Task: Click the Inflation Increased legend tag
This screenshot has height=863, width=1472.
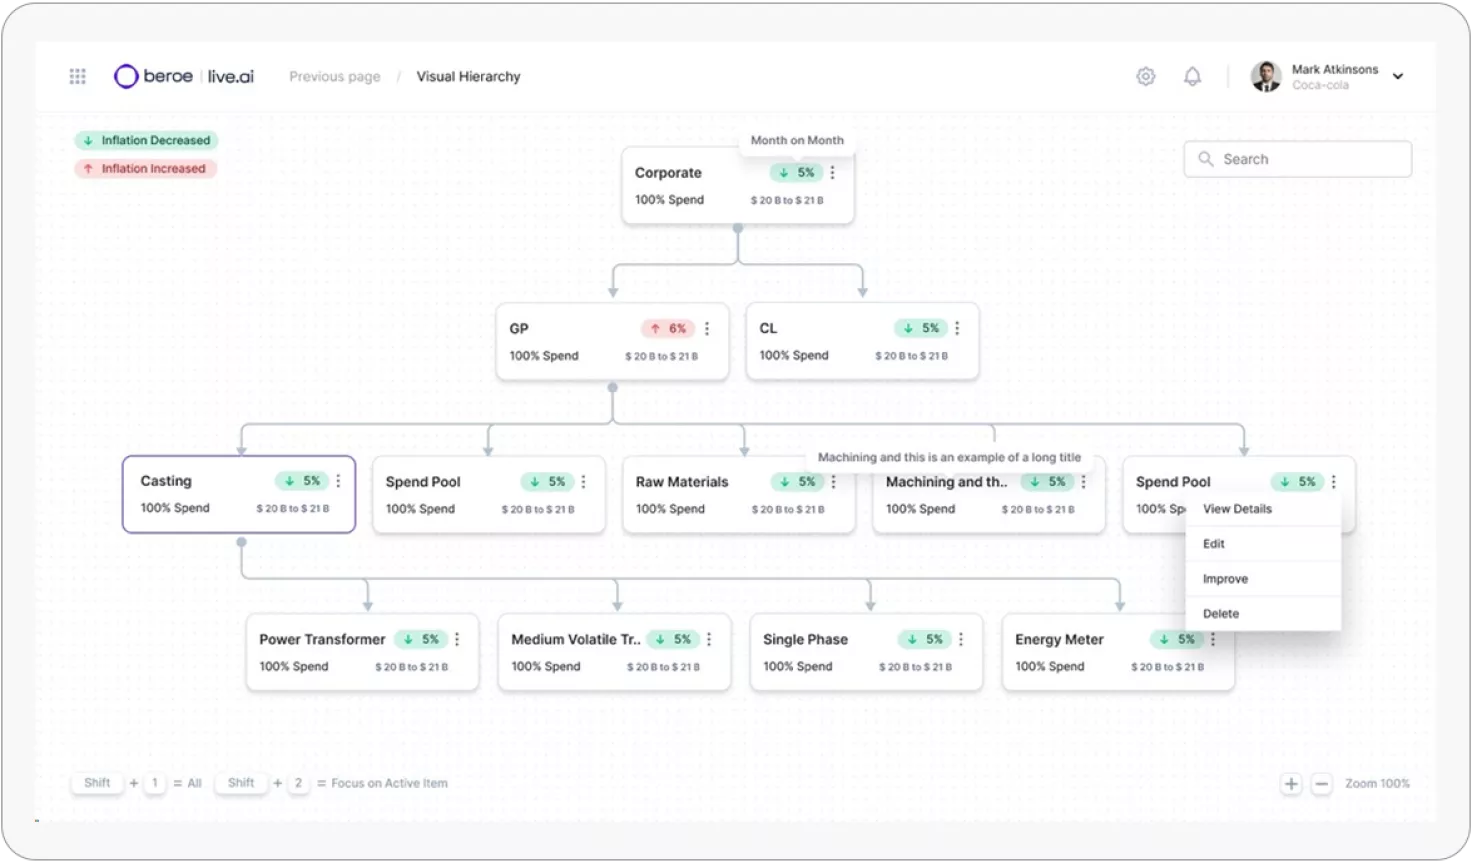Action: [146, 168]
